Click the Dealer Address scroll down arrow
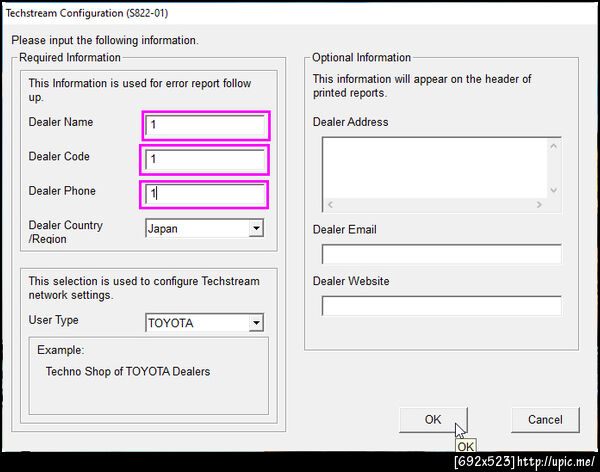This screenshot has width=600, height=472. click(554, 190)
